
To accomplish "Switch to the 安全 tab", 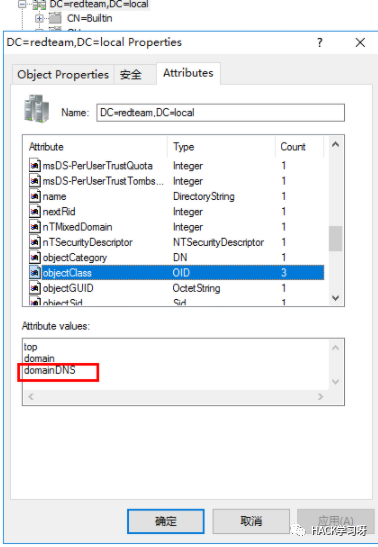I will (135, 74).
